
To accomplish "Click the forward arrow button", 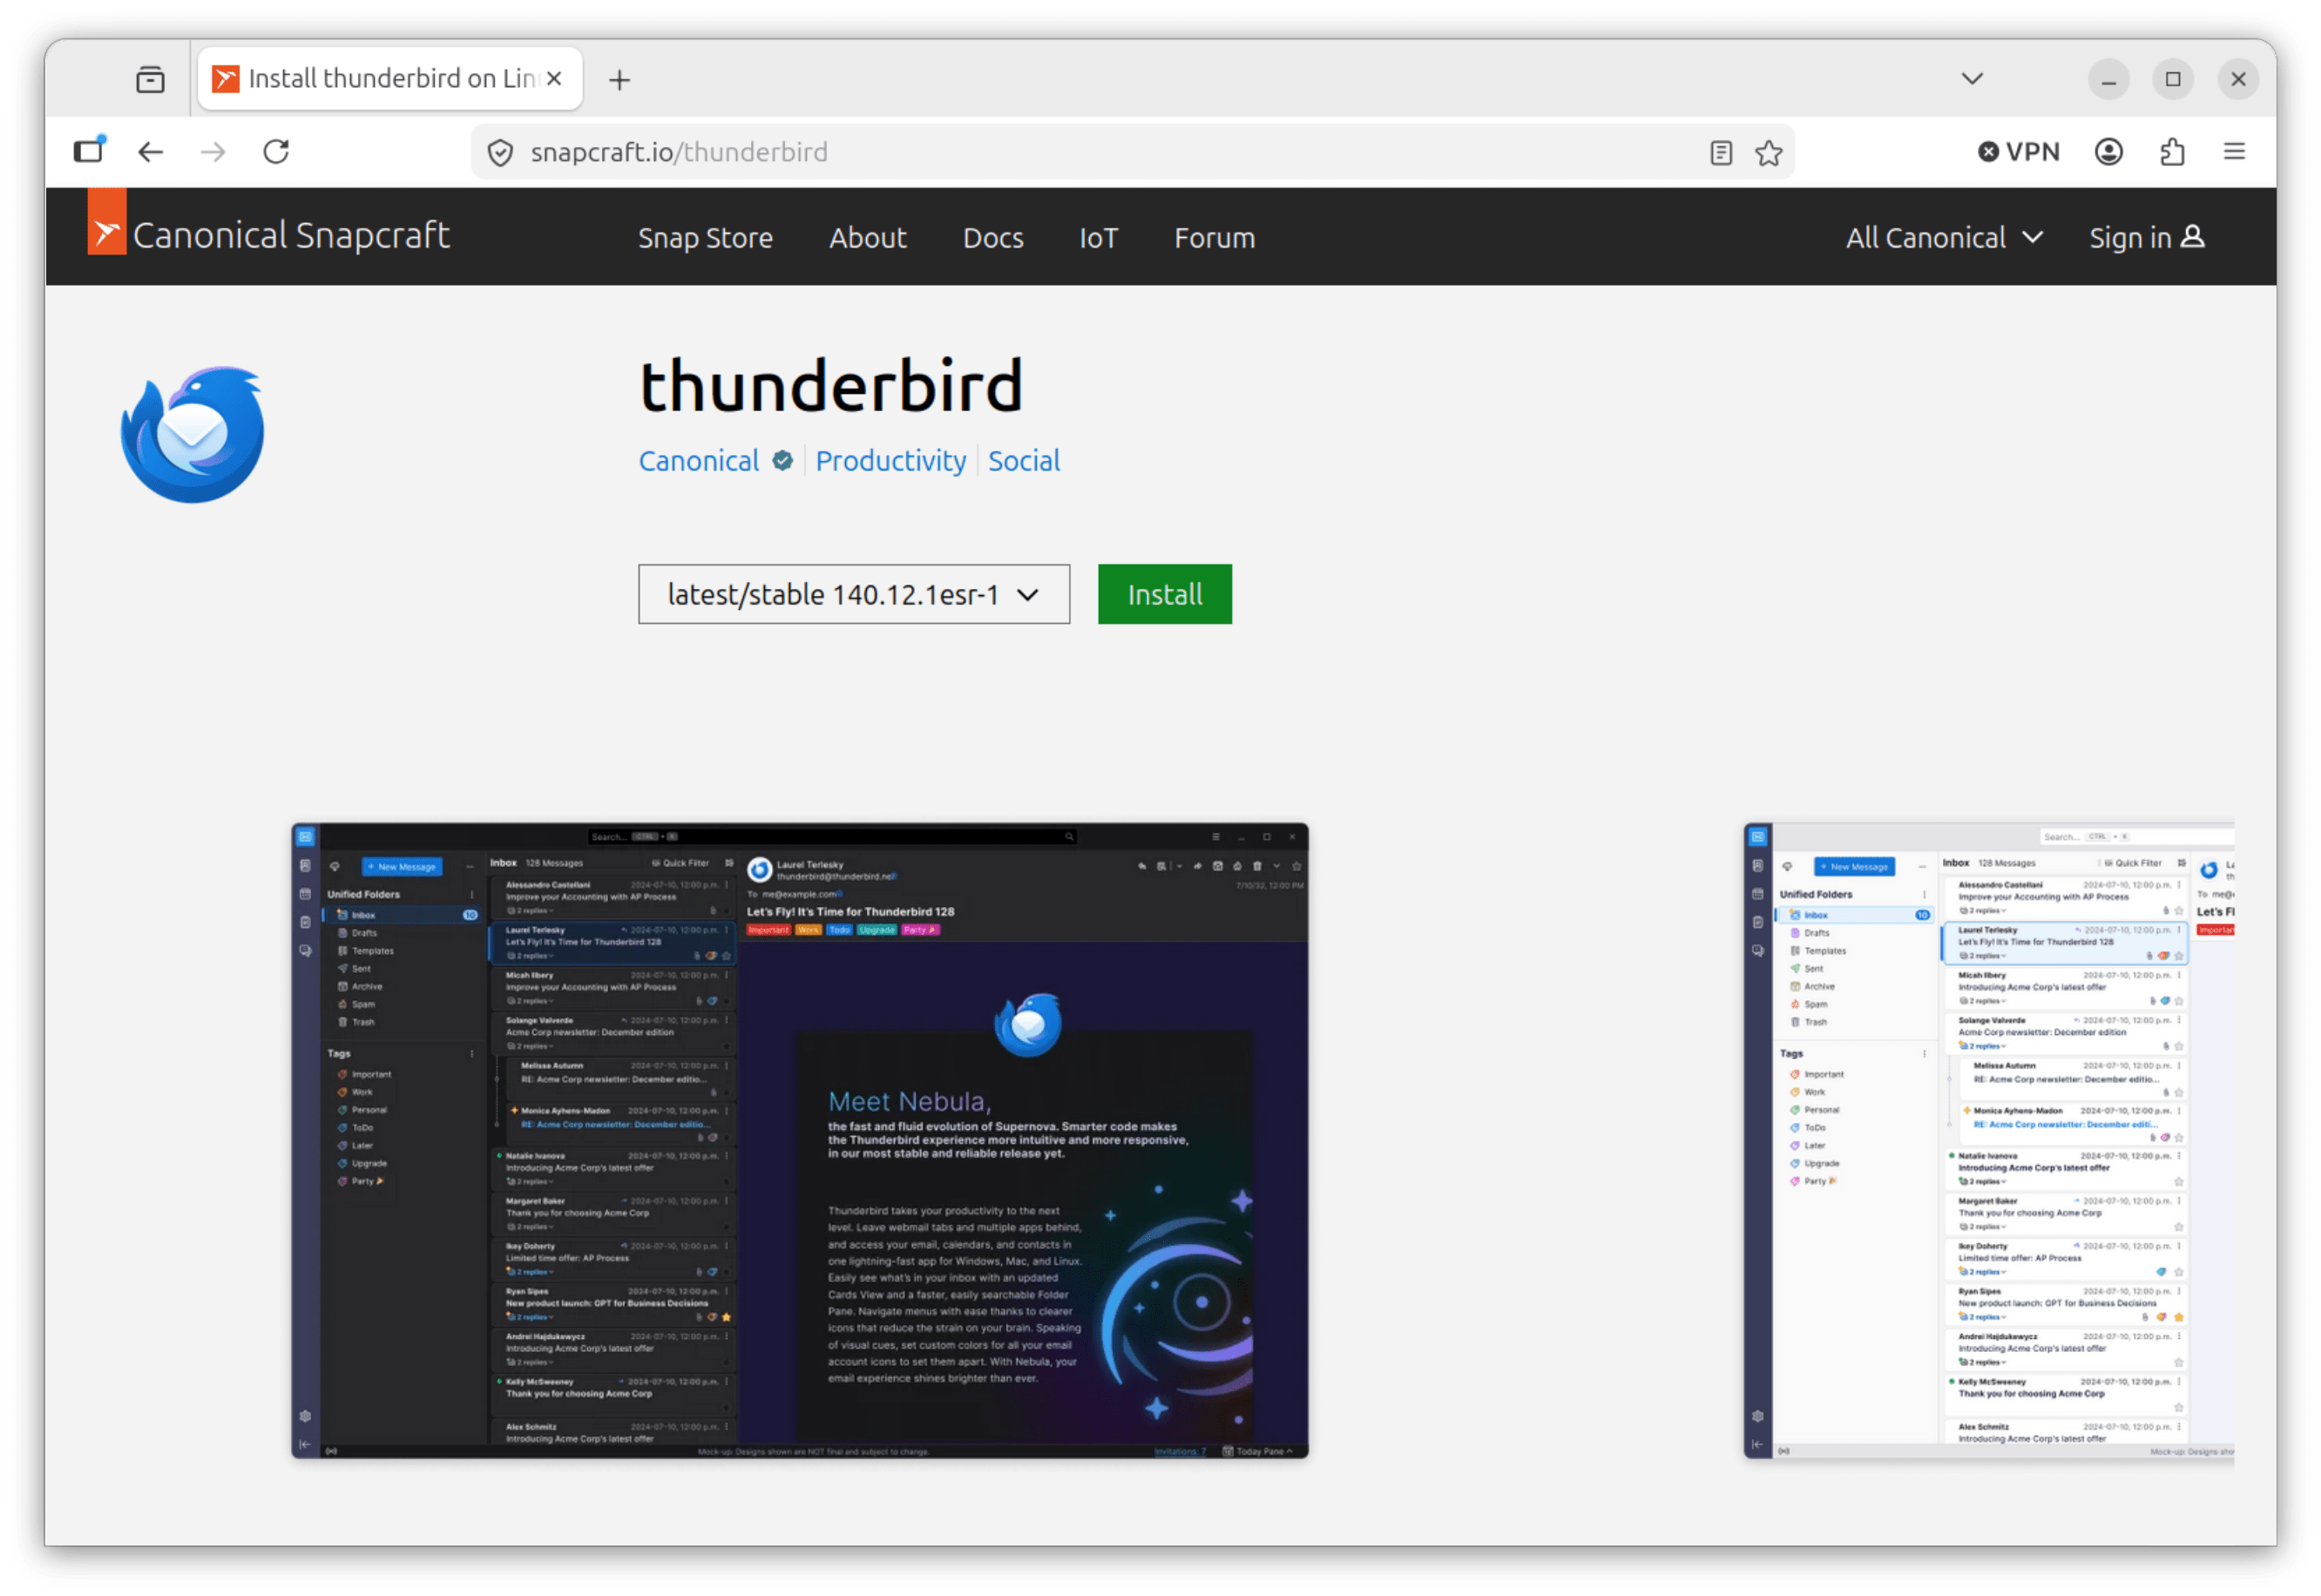I will (213, 152).
